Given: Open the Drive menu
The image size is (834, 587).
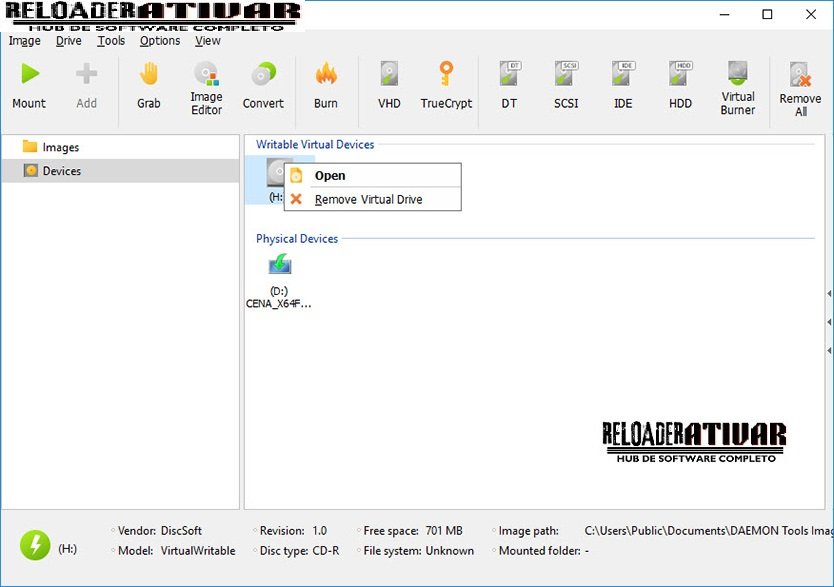Looking at the screenshot, I should [69, 41].
